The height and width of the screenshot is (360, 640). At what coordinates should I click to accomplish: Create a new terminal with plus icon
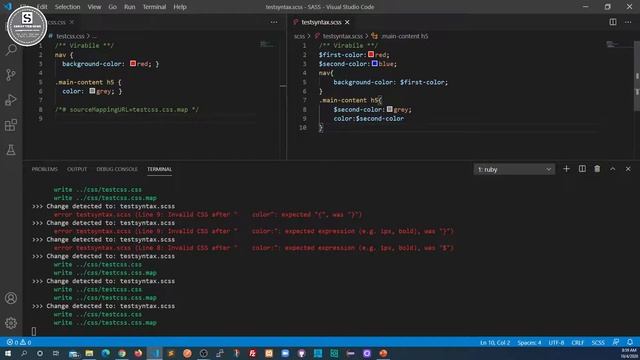pyautogui.click(x=566, y=169)
